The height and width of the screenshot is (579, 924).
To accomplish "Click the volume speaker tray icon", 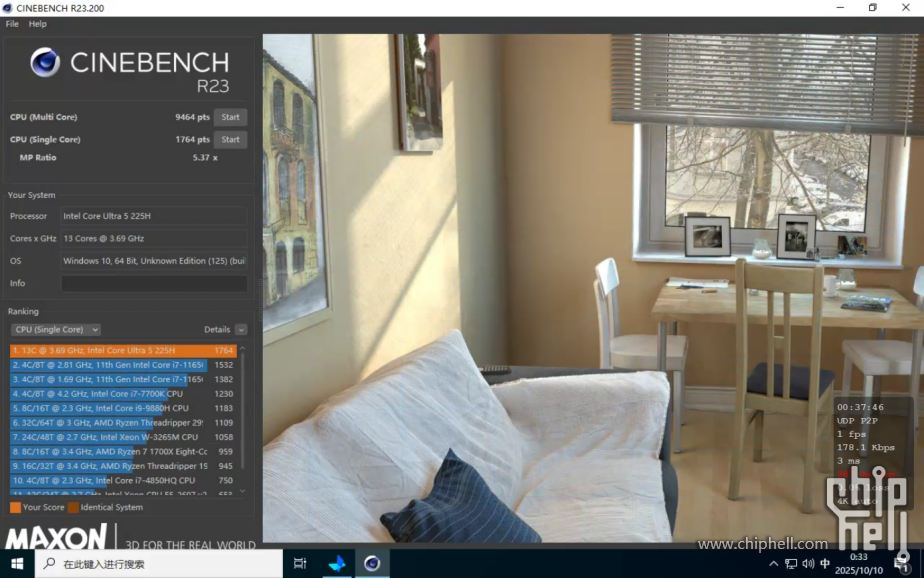I will coord(808,564).
